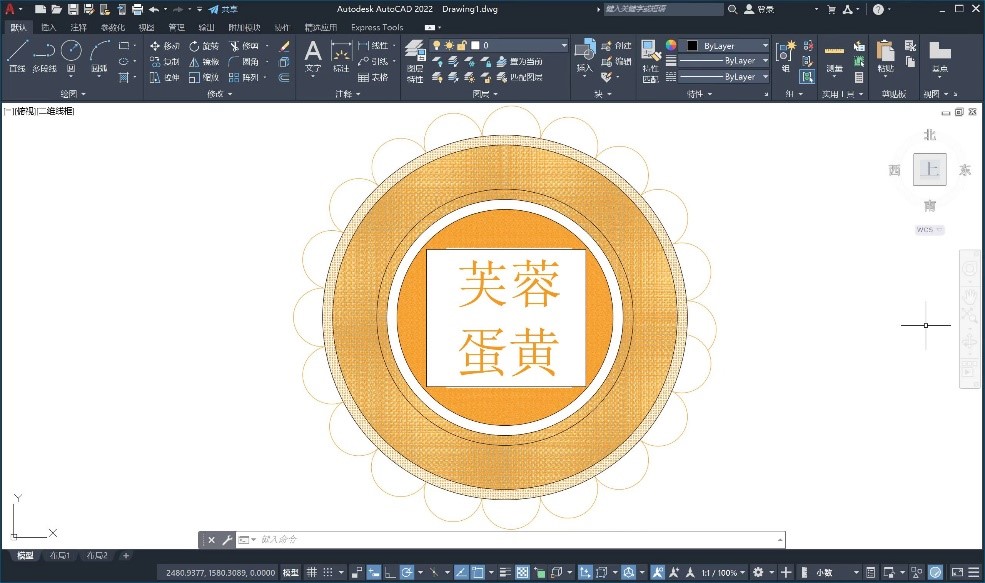Toggle the drawing grid display in status bar
The width and height of the screenshot is (985, 583).
pos(312,572)
